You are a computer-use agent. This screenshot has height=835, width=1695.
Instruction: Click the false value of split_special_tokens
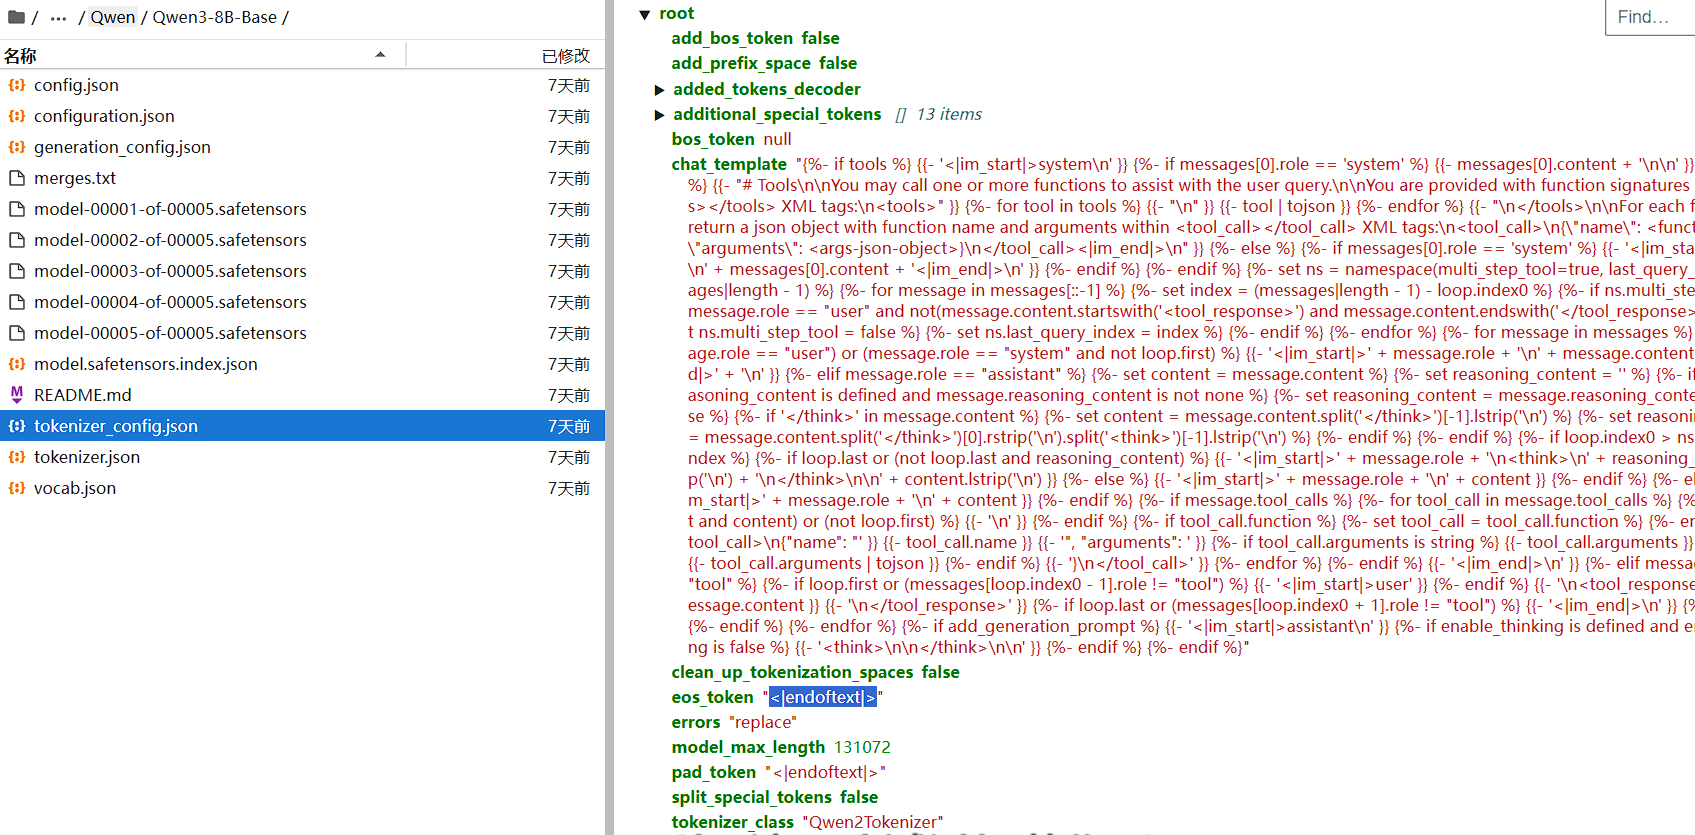859,797
